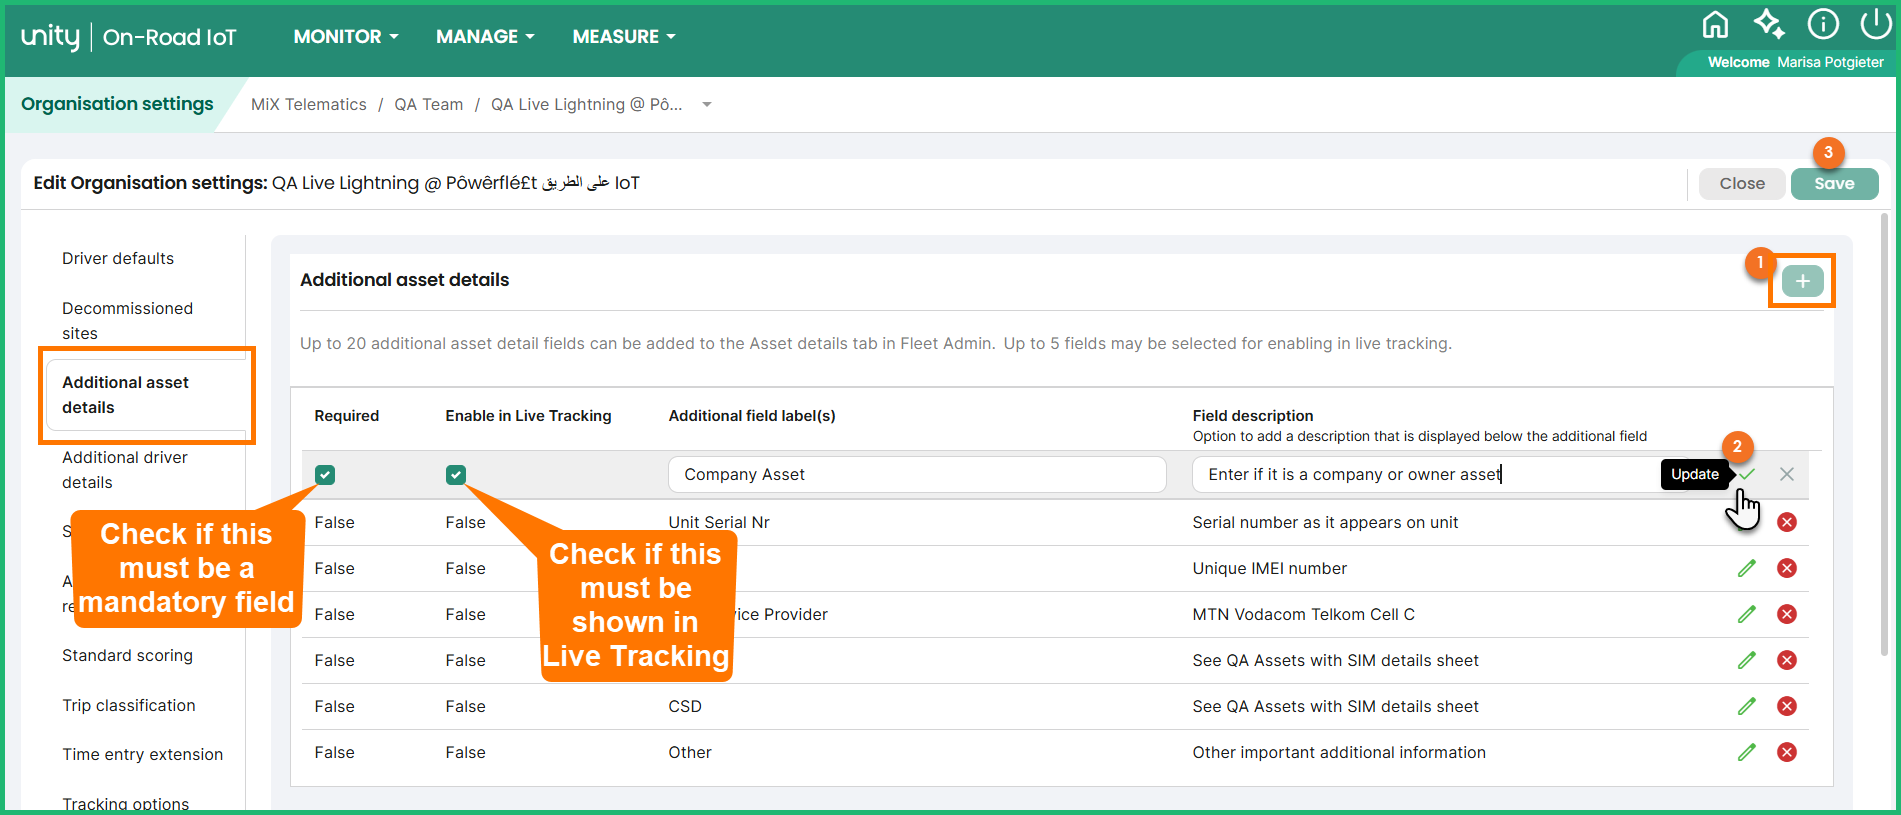
Task: Open the information icon in the header
Action: (x=1823, y=24)
